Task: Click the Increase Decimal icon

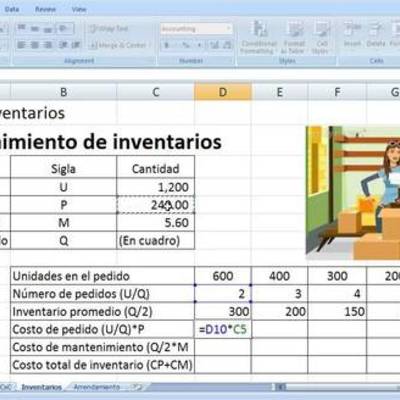Action: click(x=214, y=45)
